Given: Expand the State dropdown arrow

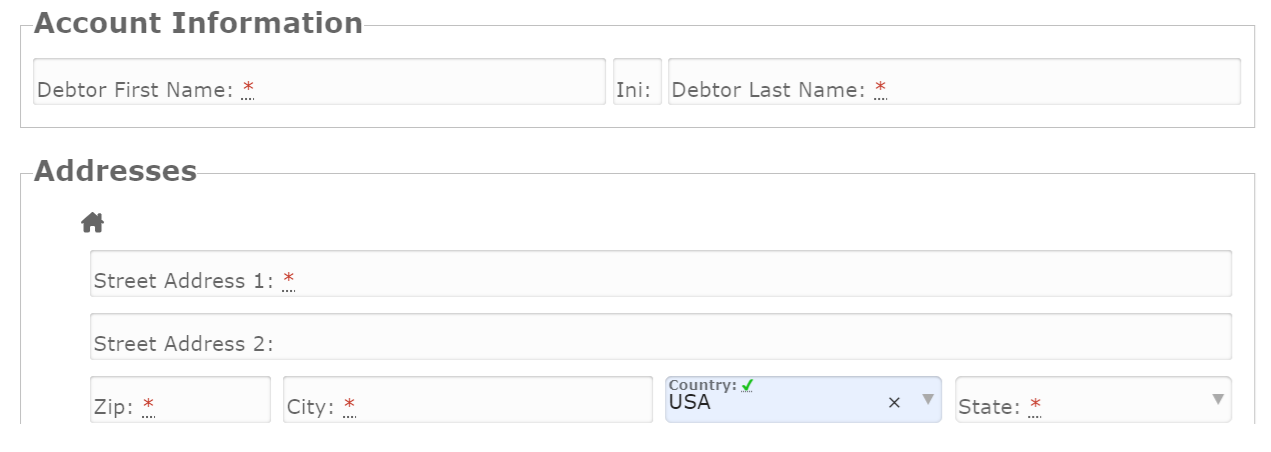Looking at the screenshot, I should 1217,400.
